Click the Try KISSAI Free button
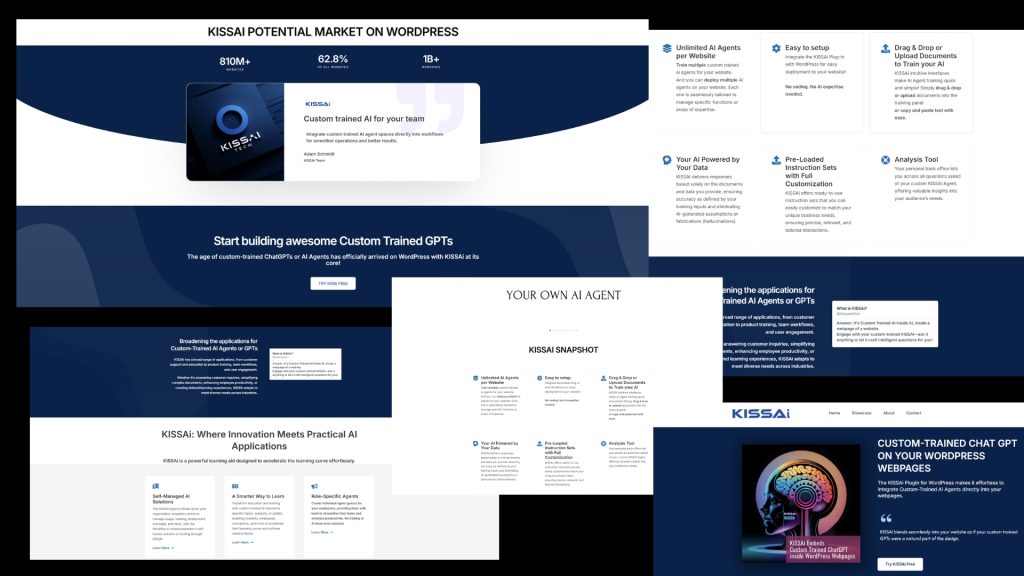This screenshot has width=1024, height=576. (x=900, y=564)
